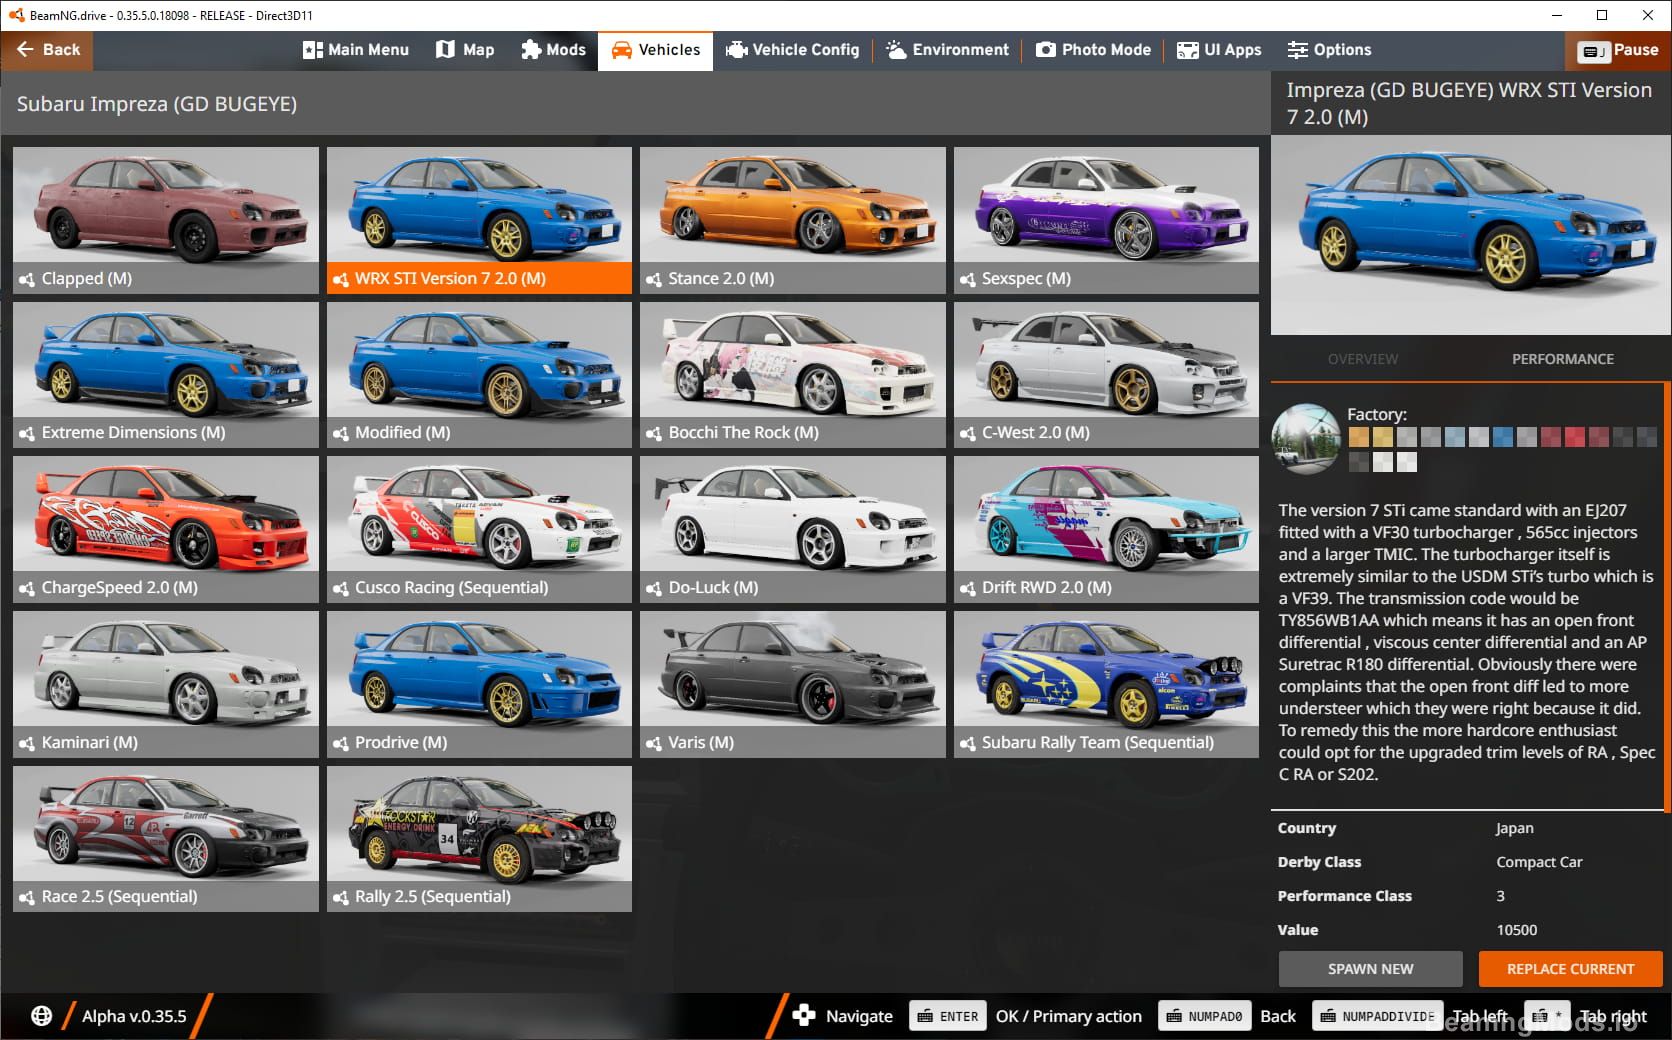Click the Navigate d-pad icon
Image resolution: width=1672 pixels, height=1040 pixels.
(803, 1016)
